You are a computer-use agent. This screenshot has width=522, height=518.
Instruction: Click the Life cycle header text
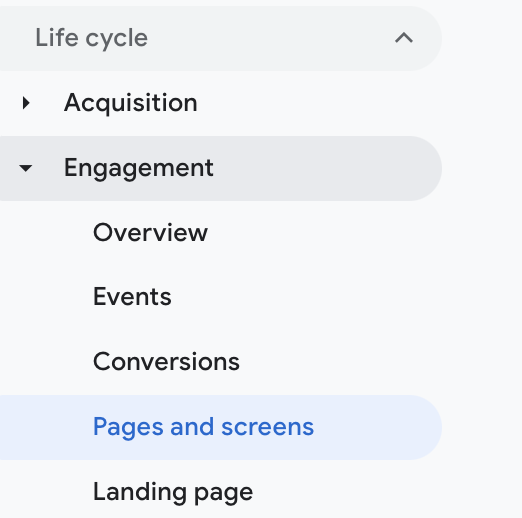coord(91,38)
